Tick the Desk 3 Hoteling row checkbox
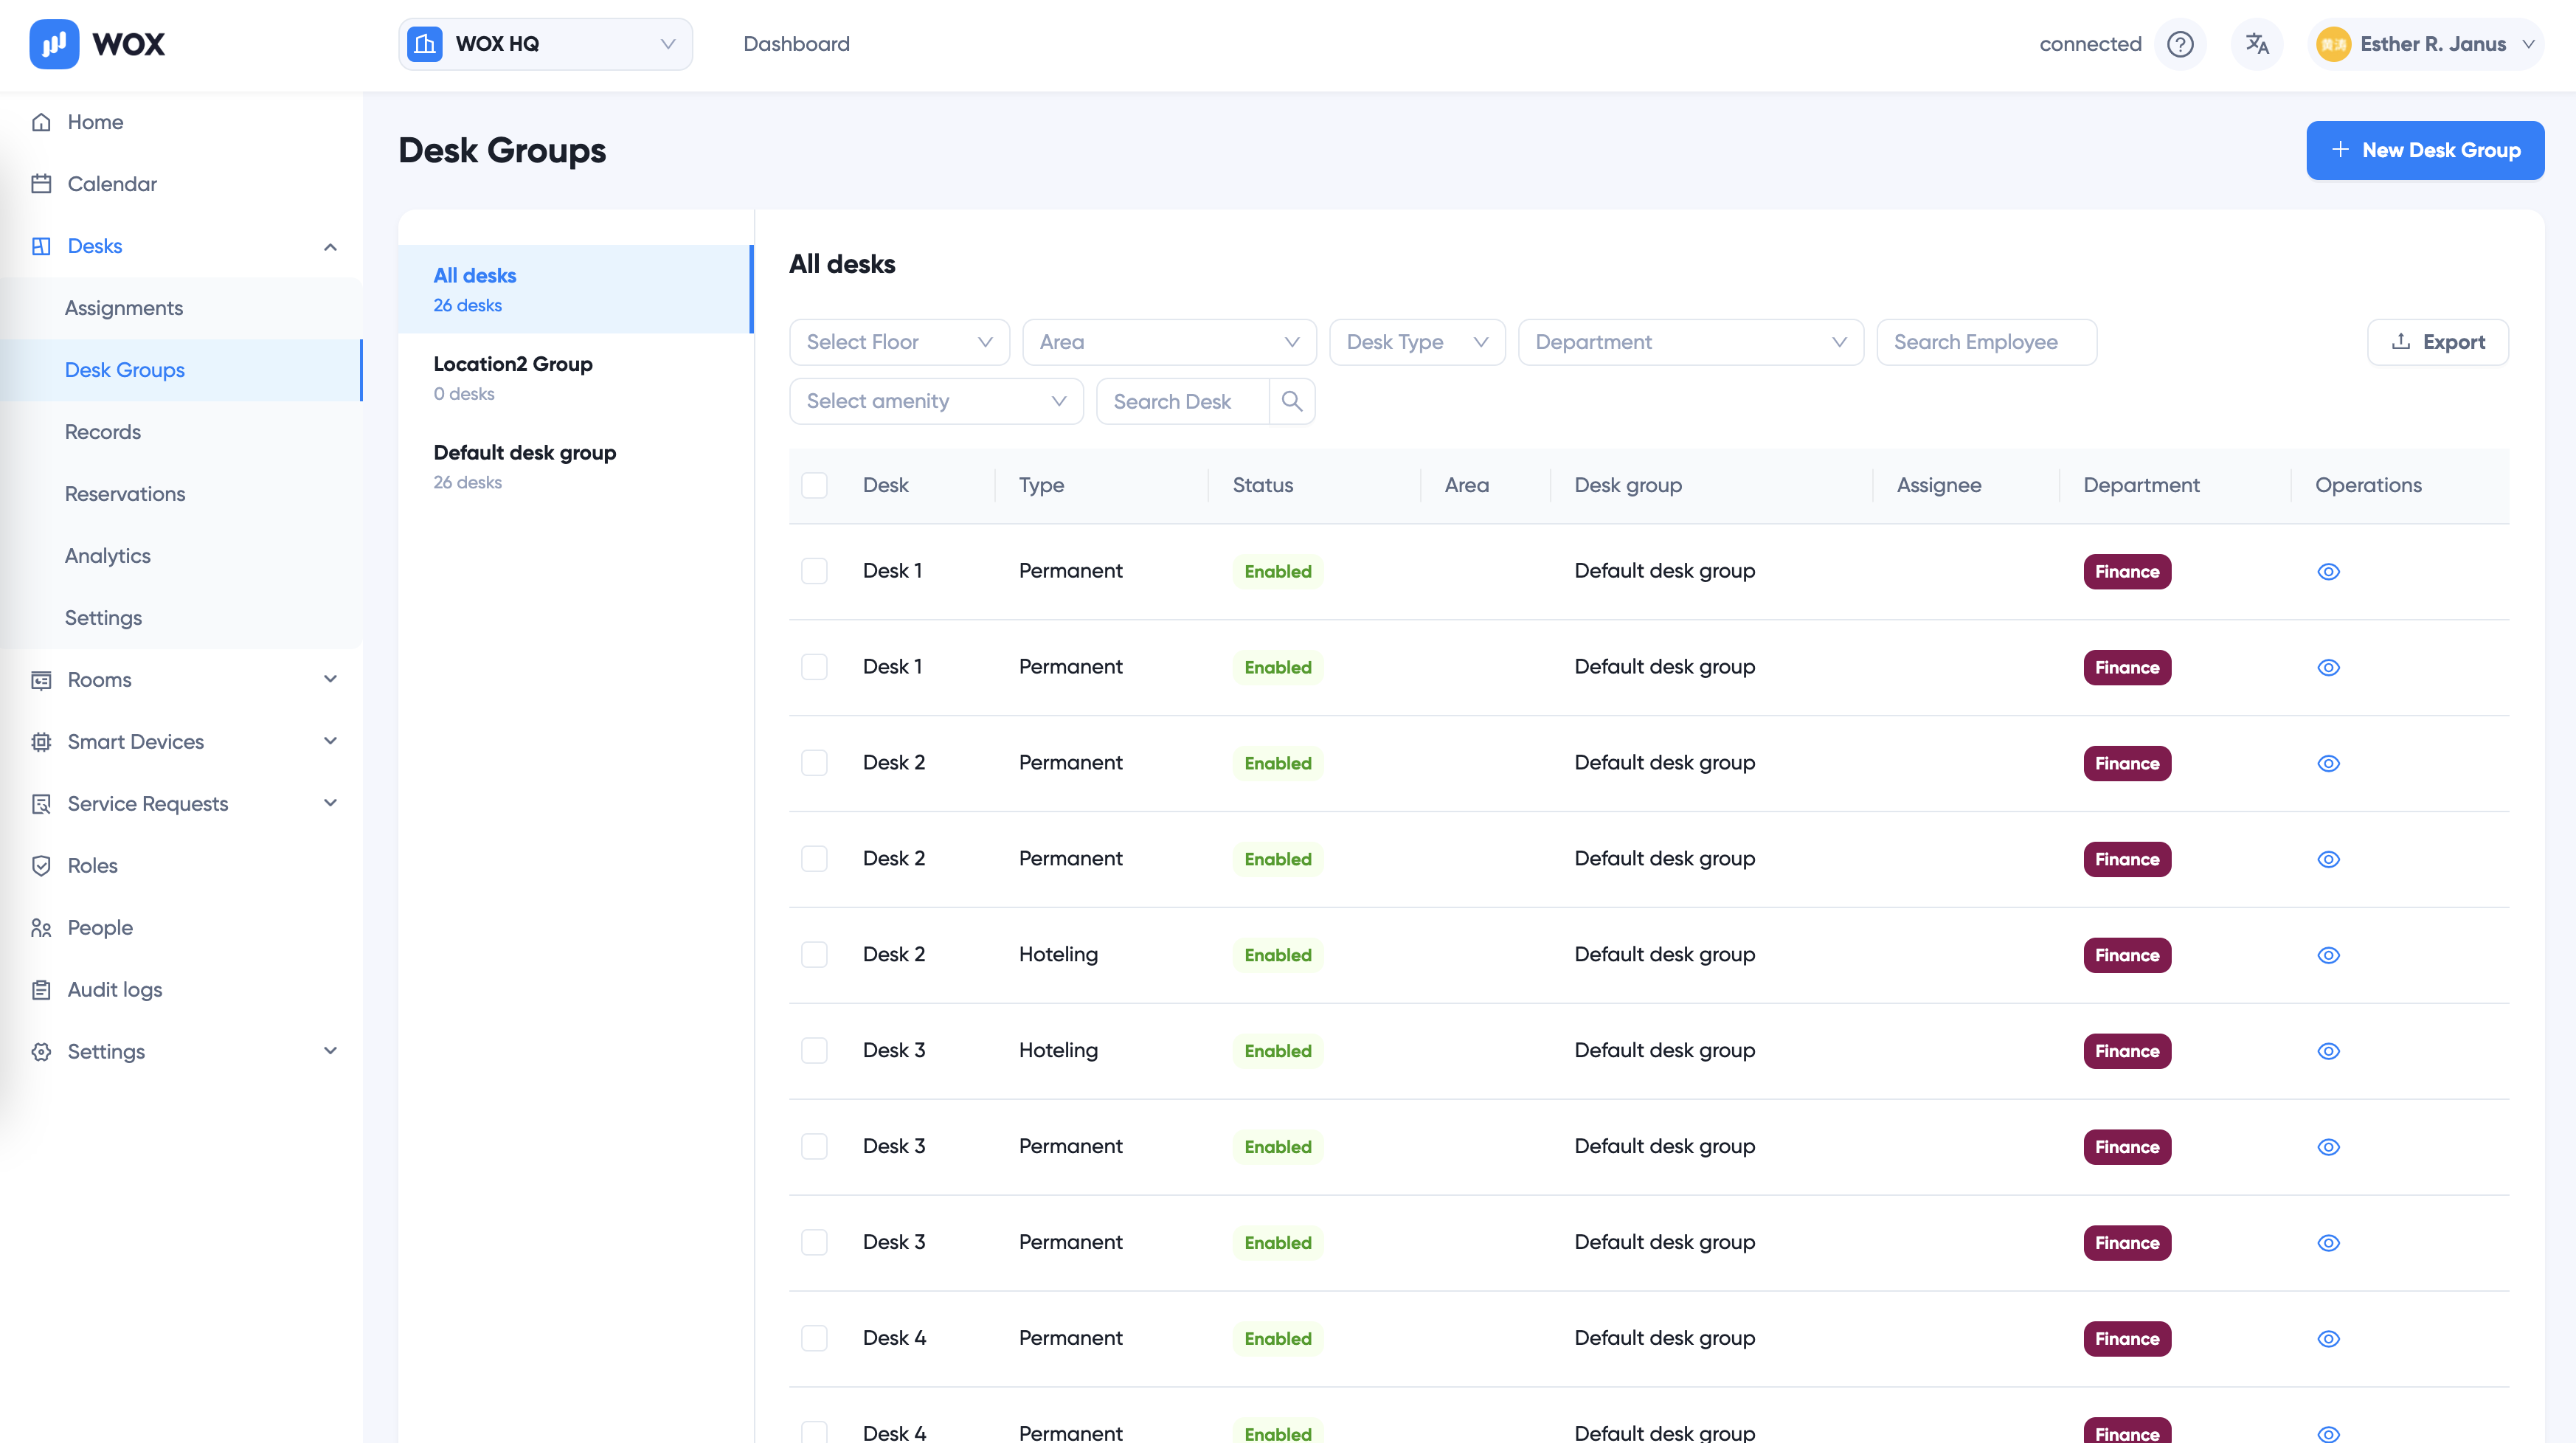The width and height of the screenshot is (2576, 1443). point(814,1050)
